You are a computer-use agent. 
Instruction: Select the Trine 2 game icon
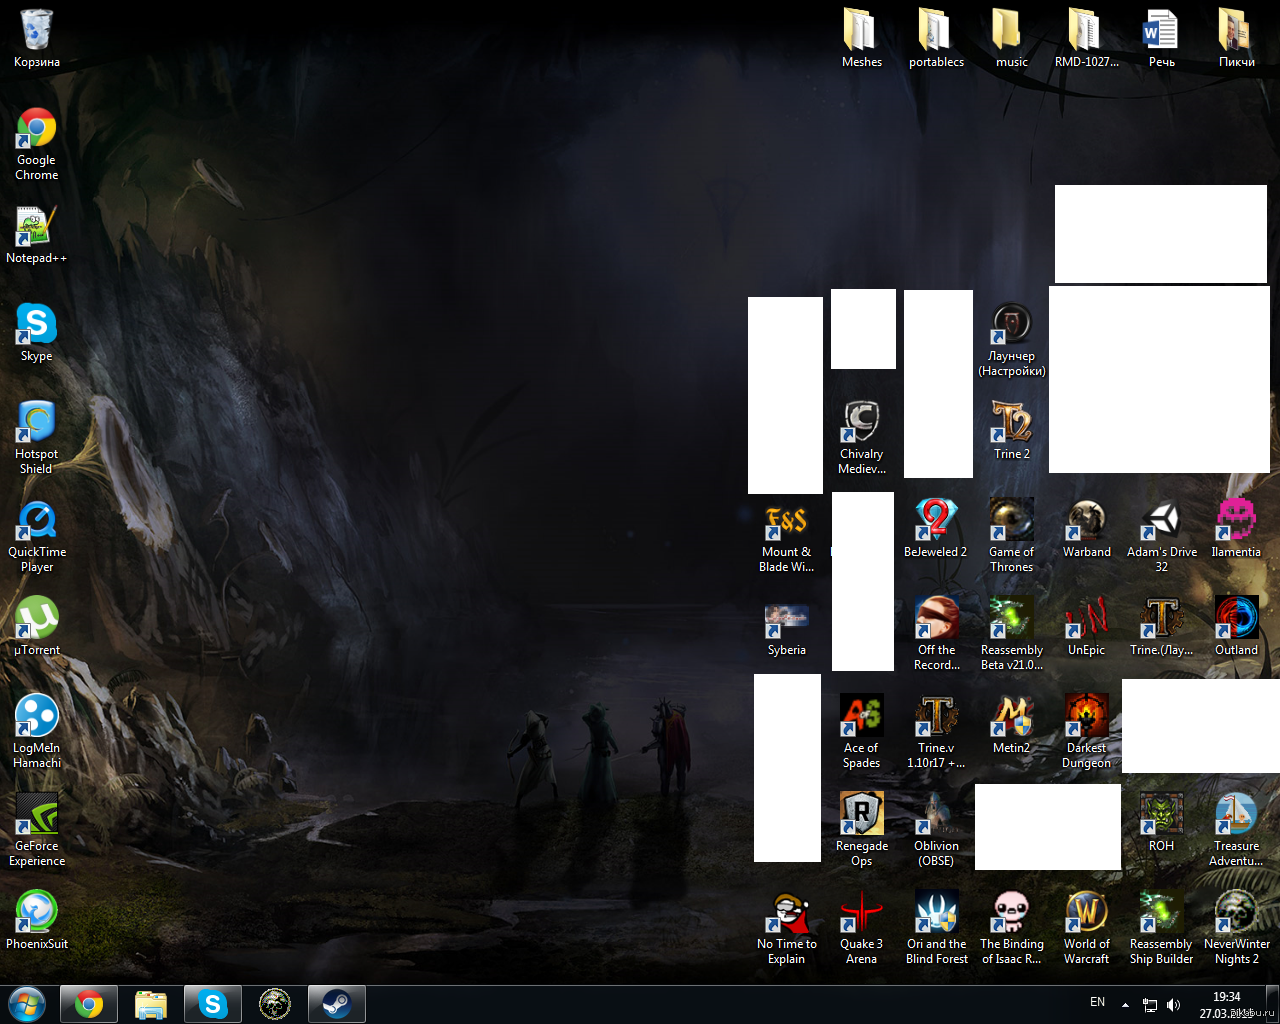click(x=1011, y=422)
